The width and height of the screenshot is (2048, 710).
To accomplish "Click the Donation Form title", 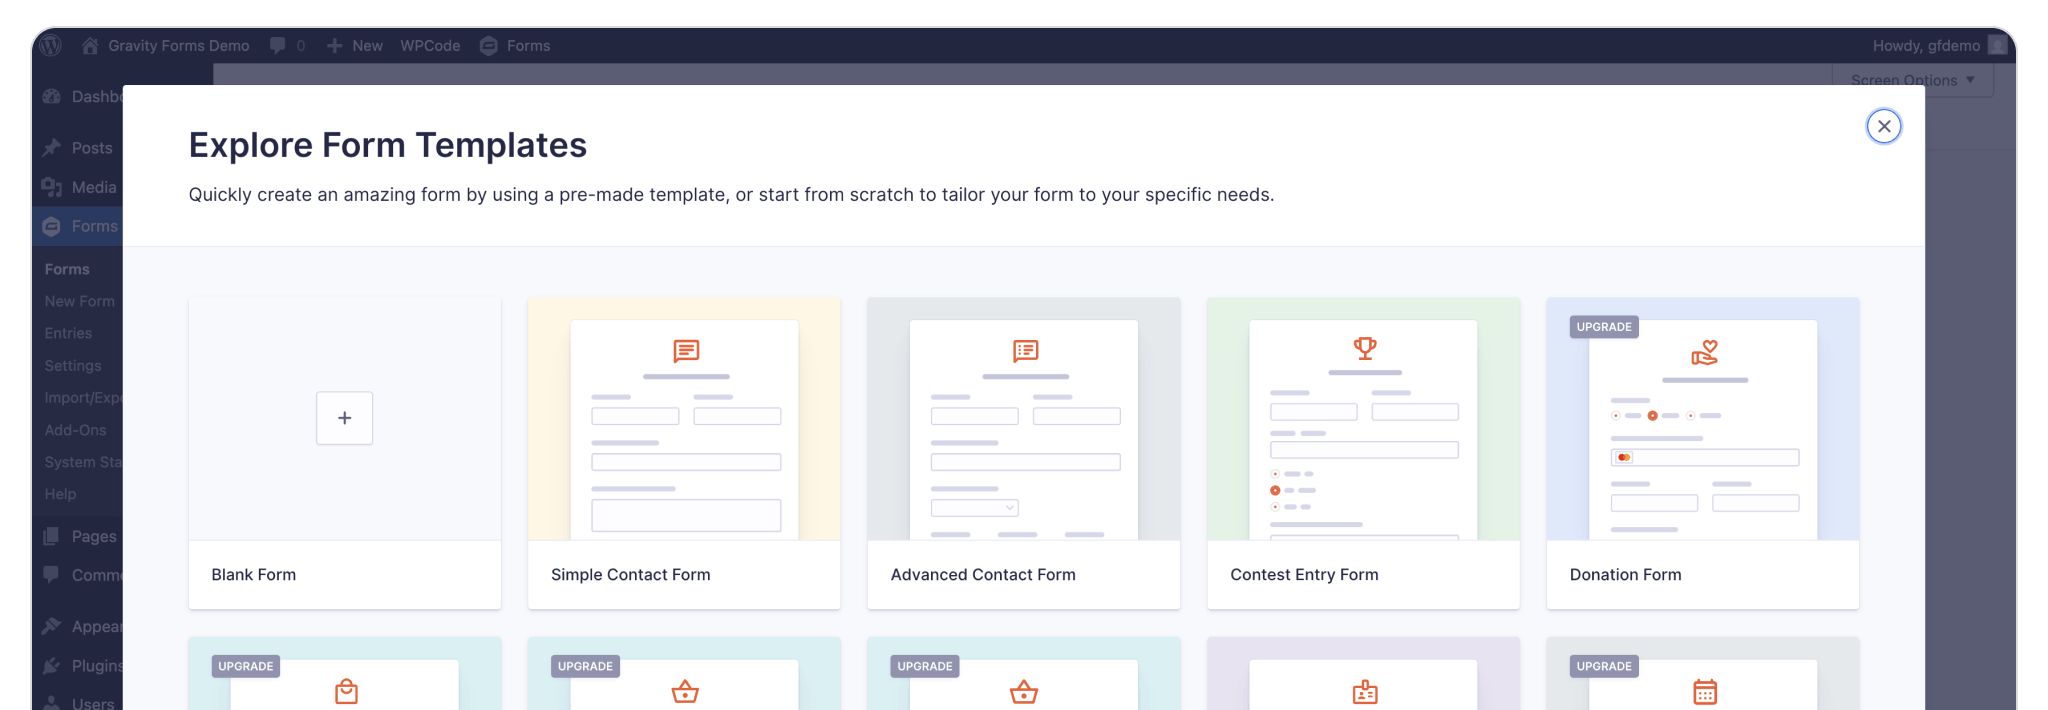I will (x=1626, y=575).
